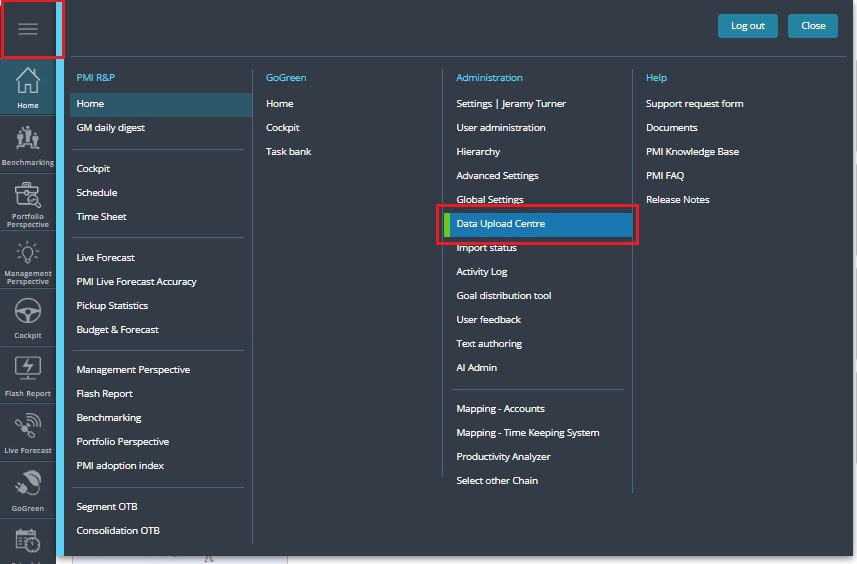
Task: Open Data Upload Centre
Action: coord(538,224)
